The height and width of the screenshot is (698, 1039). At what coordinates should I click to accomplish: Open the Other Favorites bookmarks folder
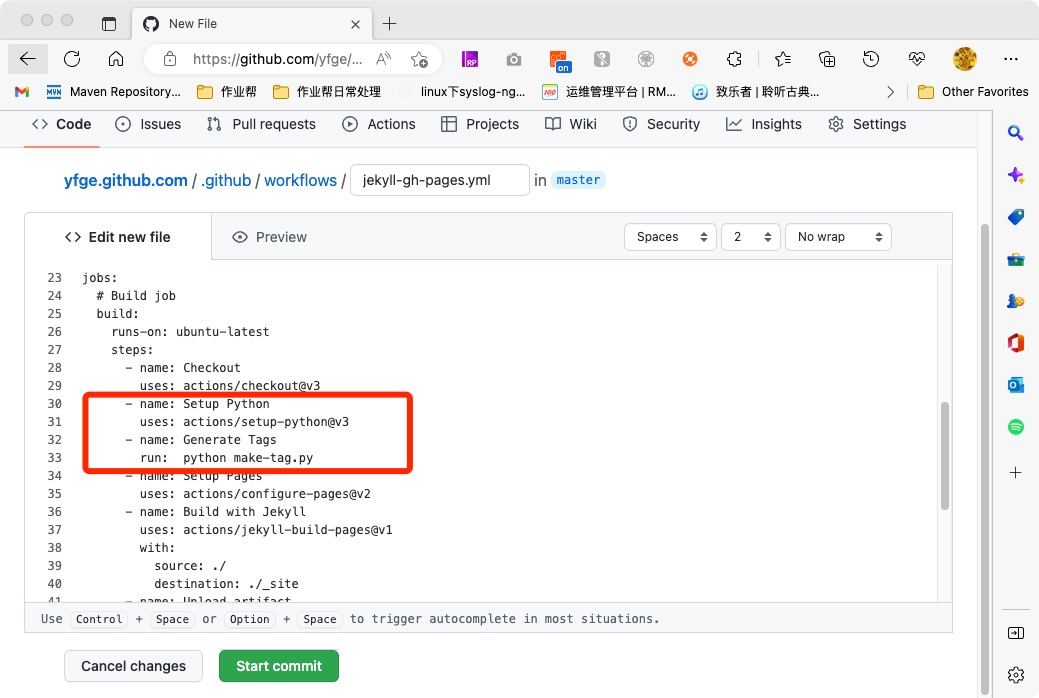click(x=973, y=91)
